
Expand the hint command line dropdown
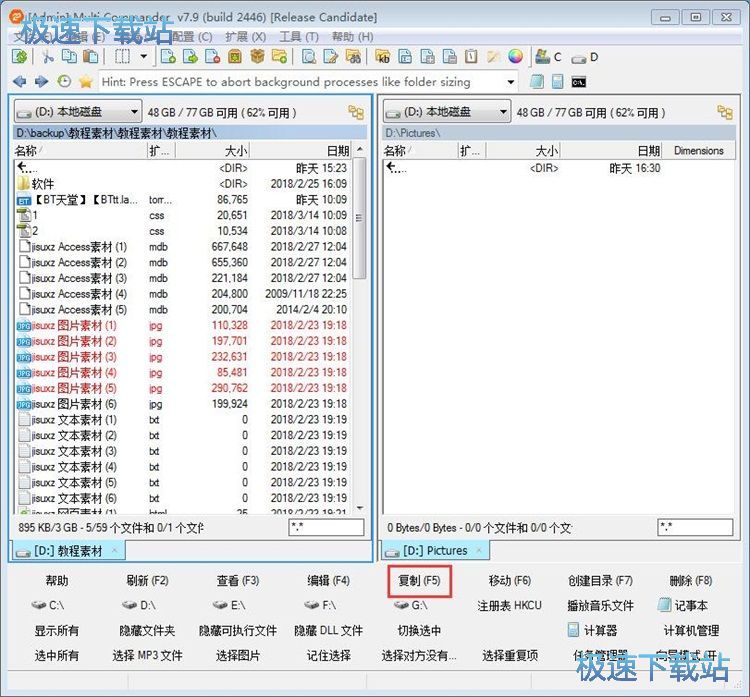pyautogui.click(x=511, y=82)
